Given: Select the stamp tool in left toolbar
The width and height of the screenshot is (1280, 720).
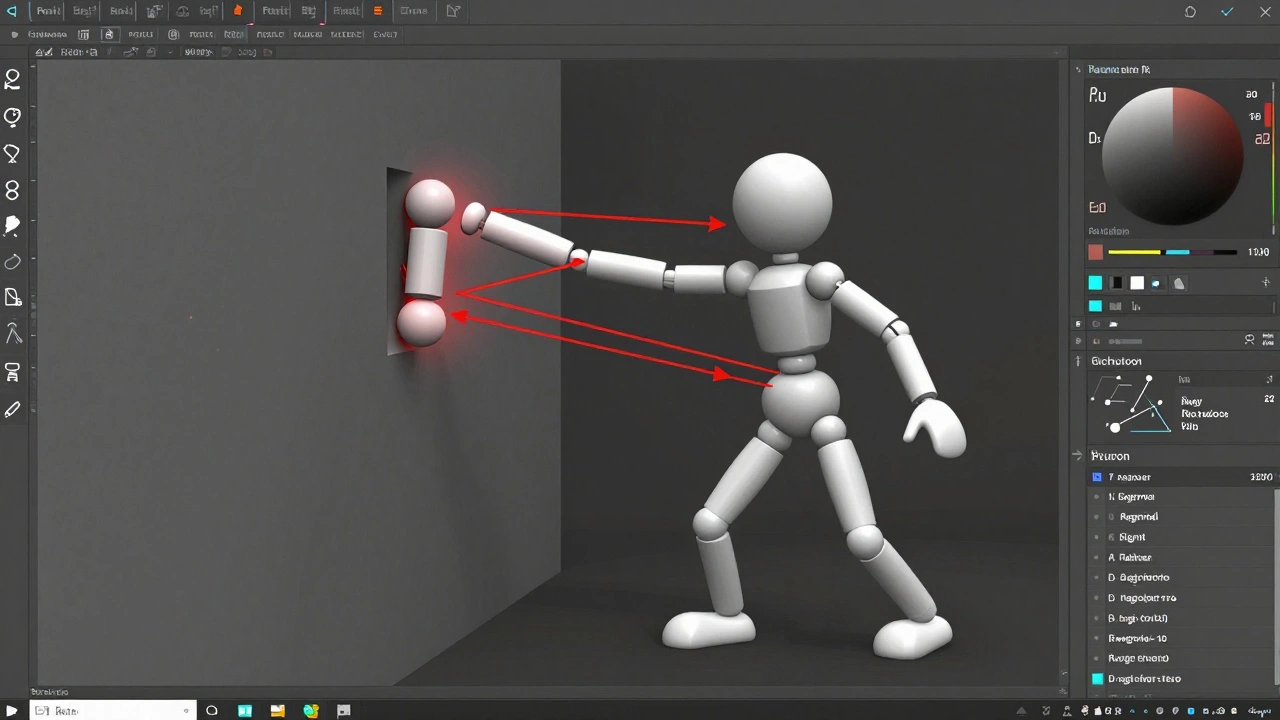Looking at the screenshot, I should (13, 372).
